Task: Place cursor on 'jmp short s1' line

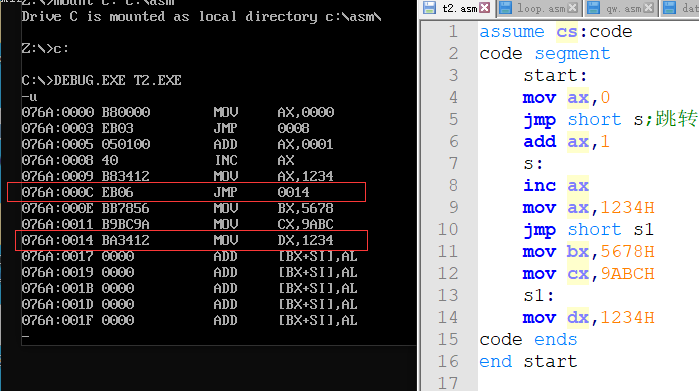Action: point(588,230)
